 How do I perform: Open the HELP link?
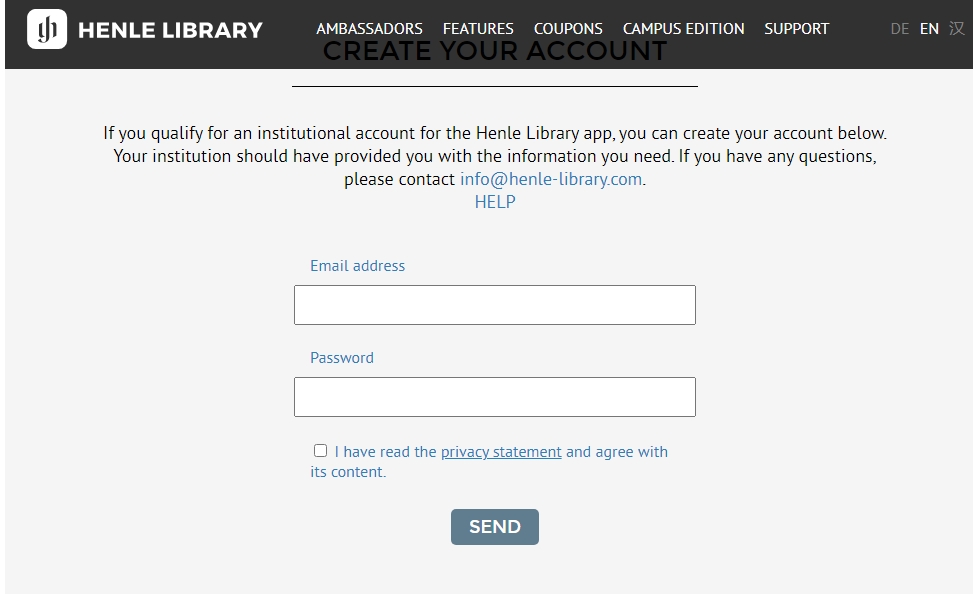[x=495, y=202]
